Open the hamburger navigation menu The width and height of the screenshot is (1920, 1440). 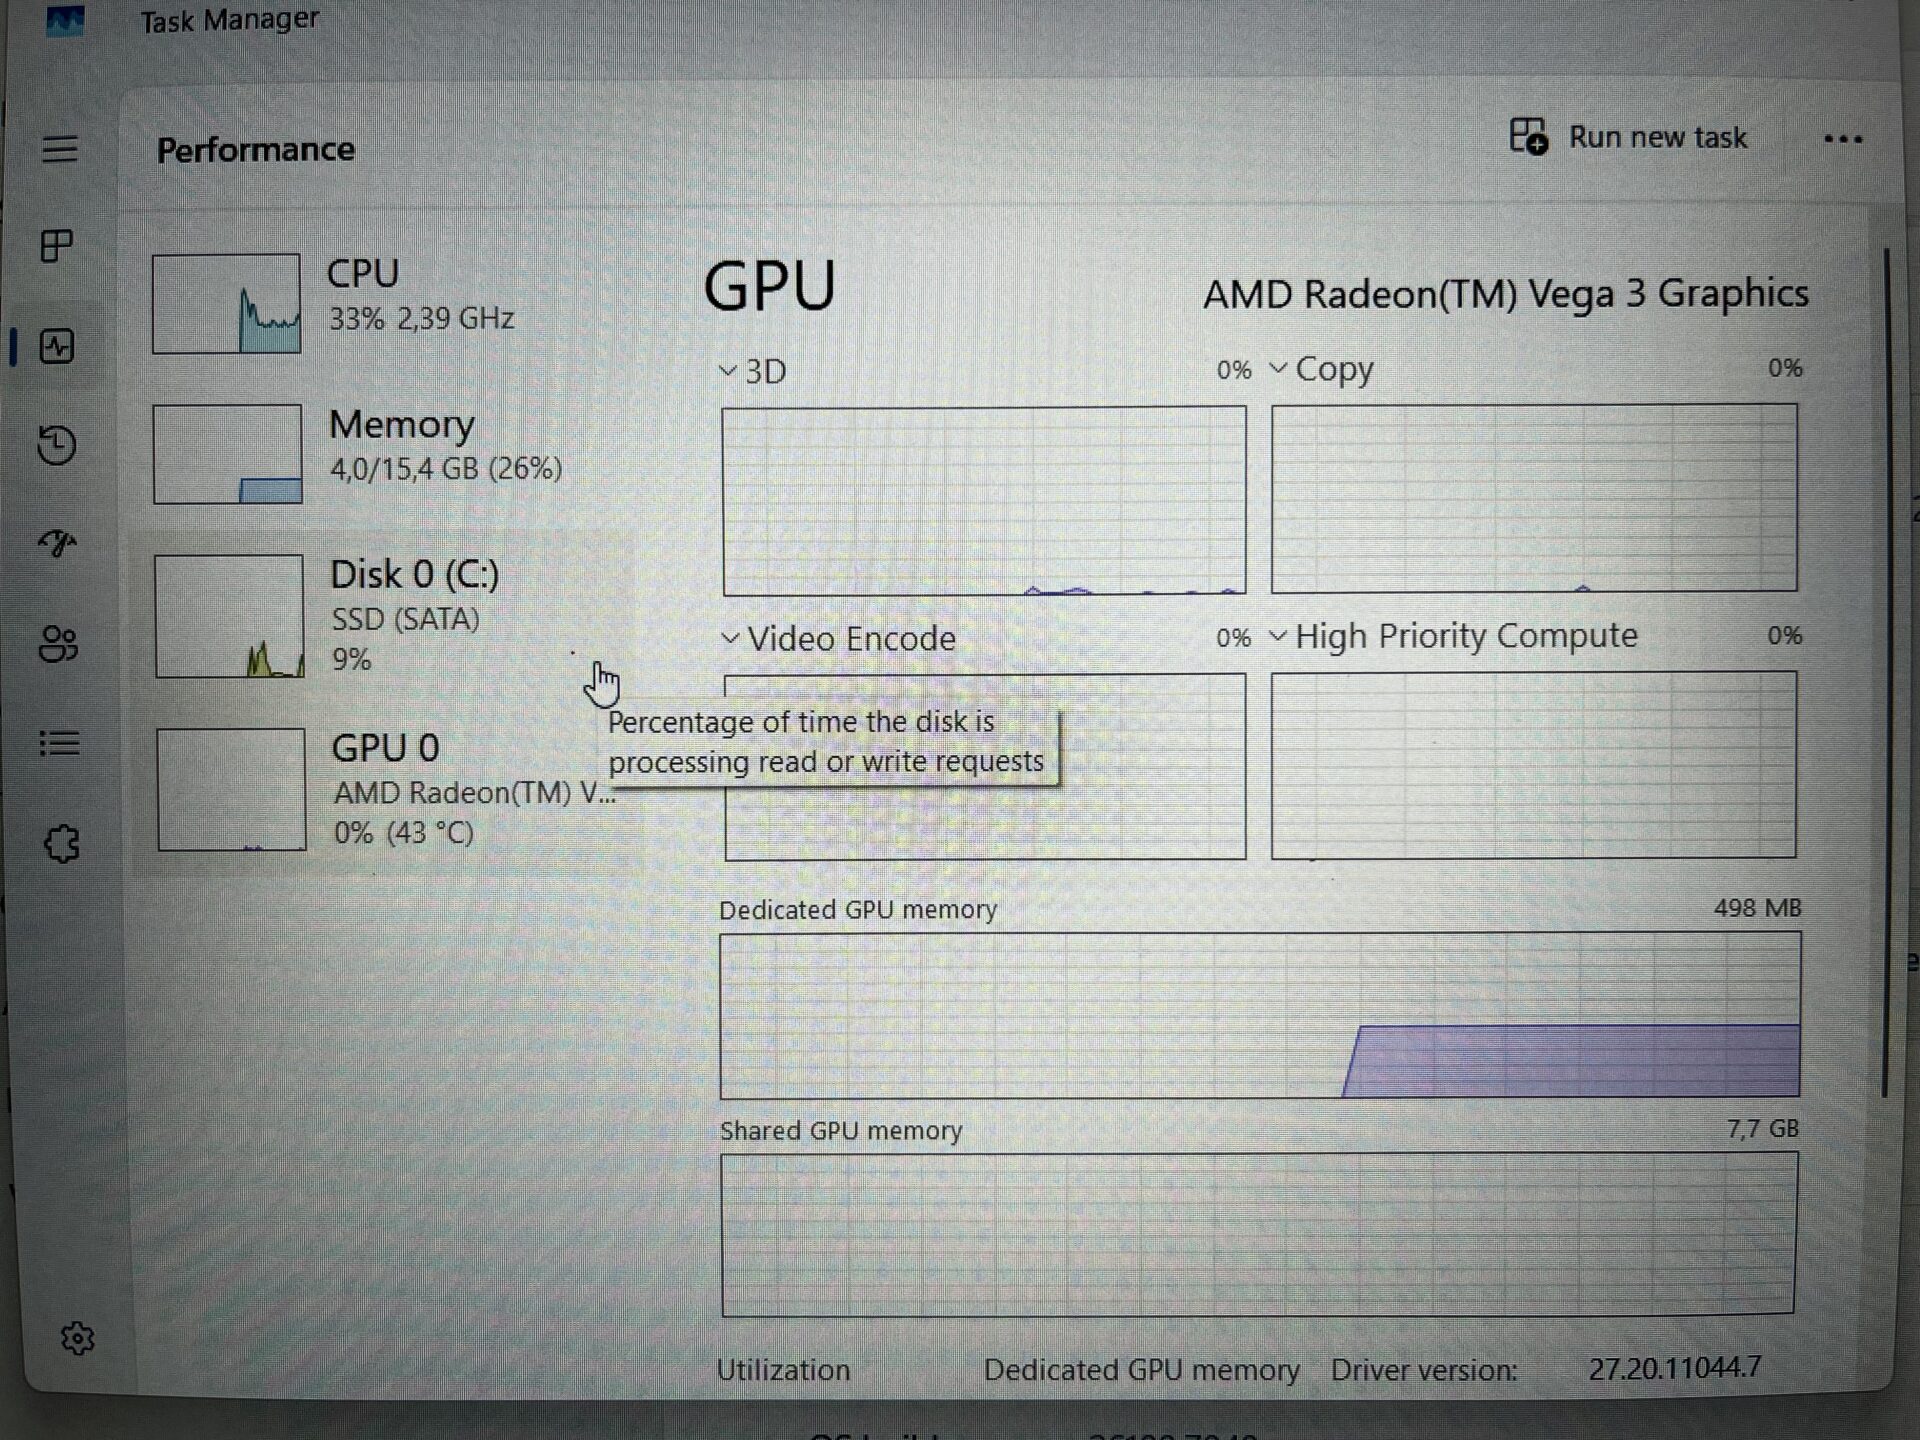[x=59, y=149]
